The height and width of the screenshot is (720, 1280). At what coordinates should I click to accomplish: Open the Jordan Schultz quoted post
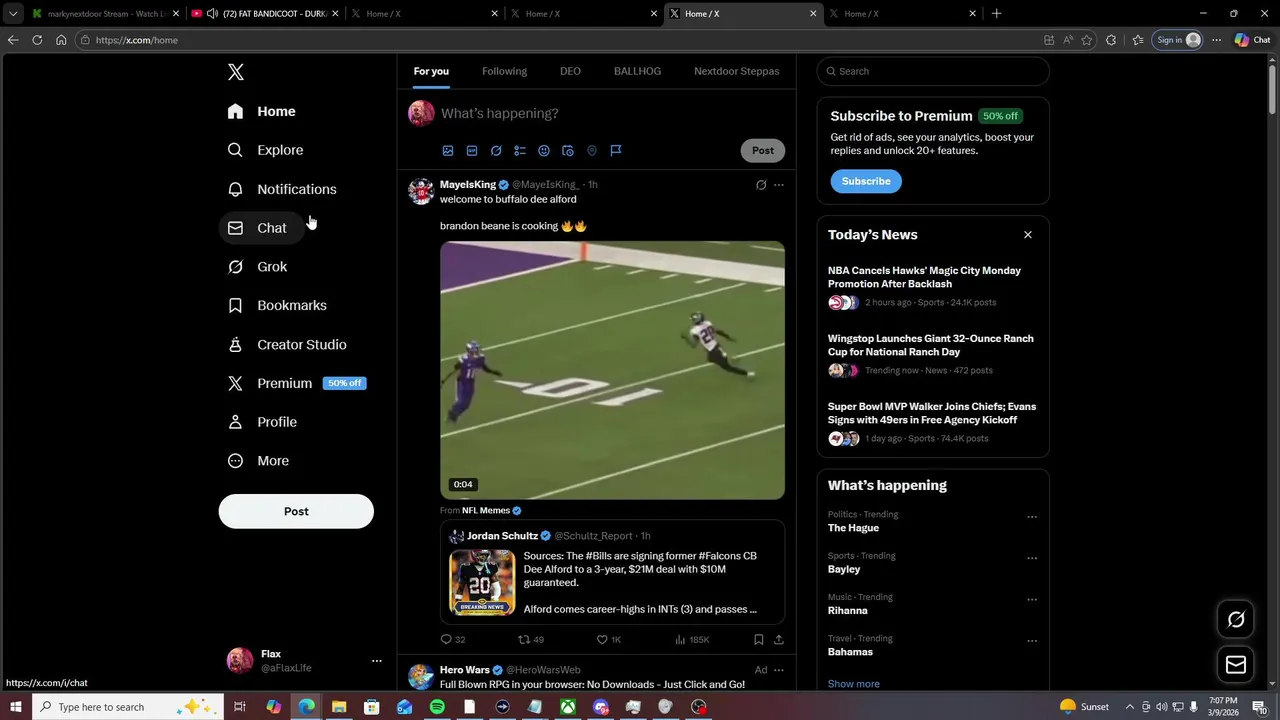coord(612,571)
